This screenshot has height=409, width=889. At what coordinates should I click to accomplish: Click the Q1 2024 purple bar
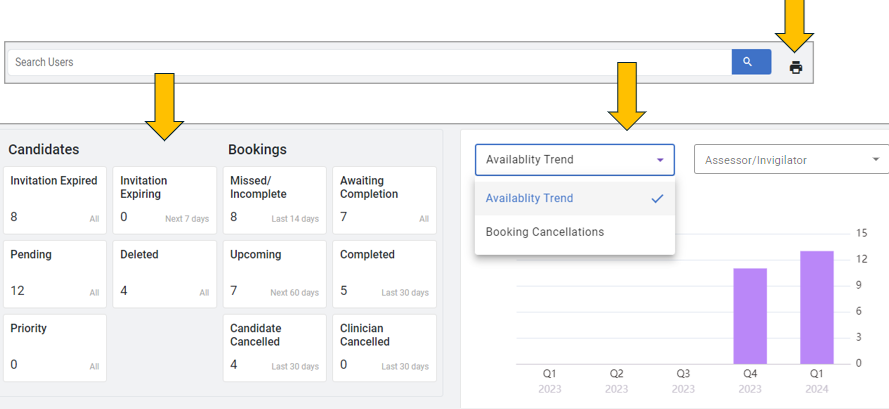click(x=817, y=307)
